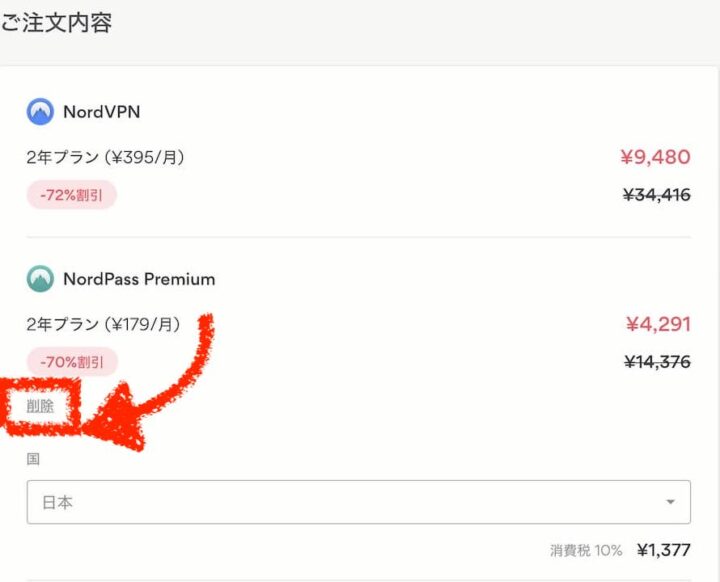Image resolution: width=720 pixels, height=582 pixels.
Task: Click the 2年プラン (¥395/月) plan label
Action: [105, 158]
